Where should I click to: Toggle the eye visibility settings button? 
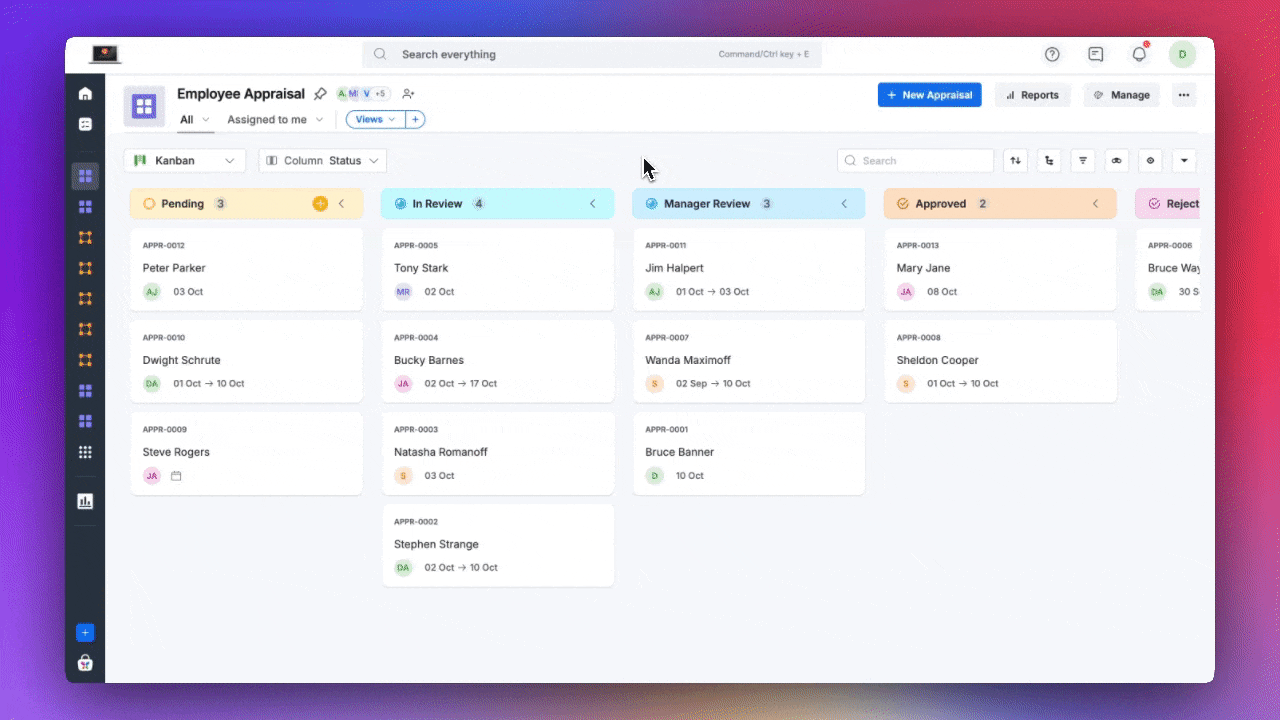pyautogui.click(x=1150, y=160)
